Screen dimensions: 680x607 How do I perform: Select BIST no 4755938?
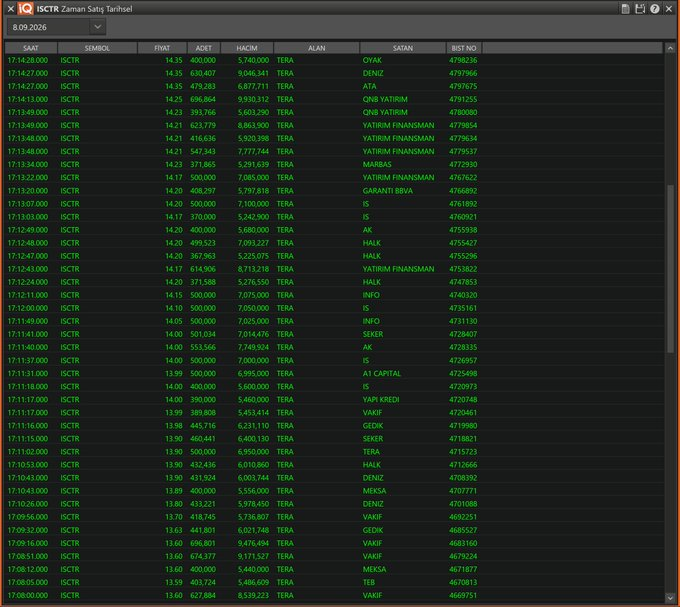(x=463, y=230)
